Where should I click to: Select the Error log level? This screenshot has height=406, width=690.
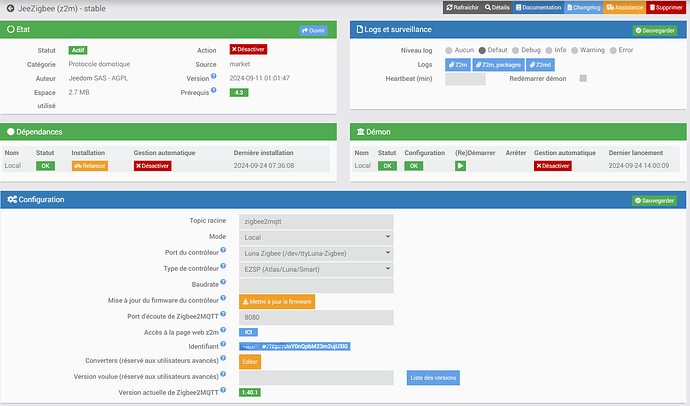[x=613, y=51]
